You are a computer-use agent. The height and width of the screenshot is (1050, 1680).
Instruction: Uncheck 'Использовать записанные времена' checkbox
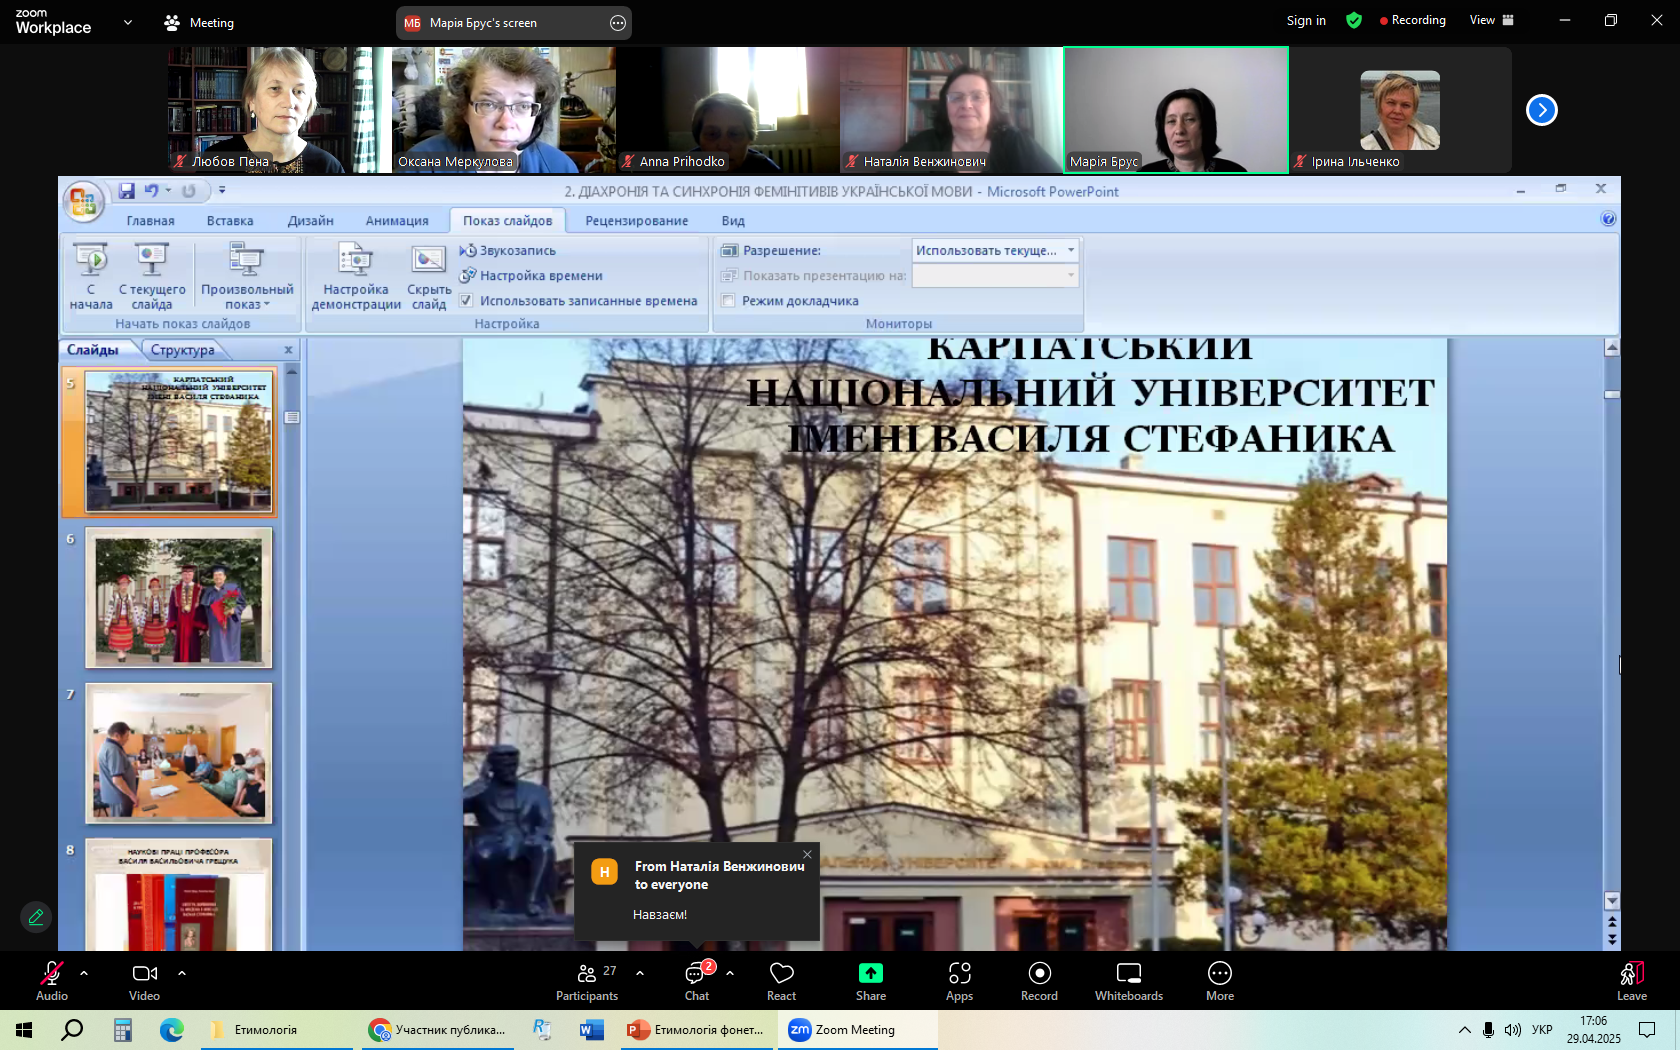[x=466, y=301]
